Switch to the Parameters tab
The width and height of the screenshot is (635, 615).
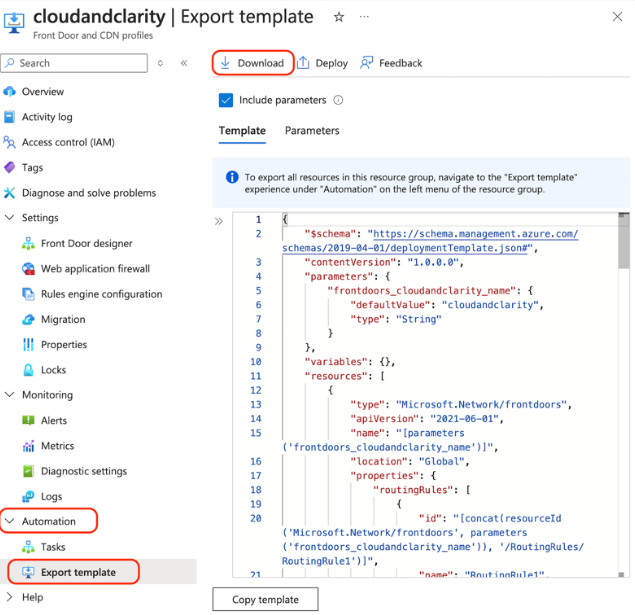click(x=312, y=131)
